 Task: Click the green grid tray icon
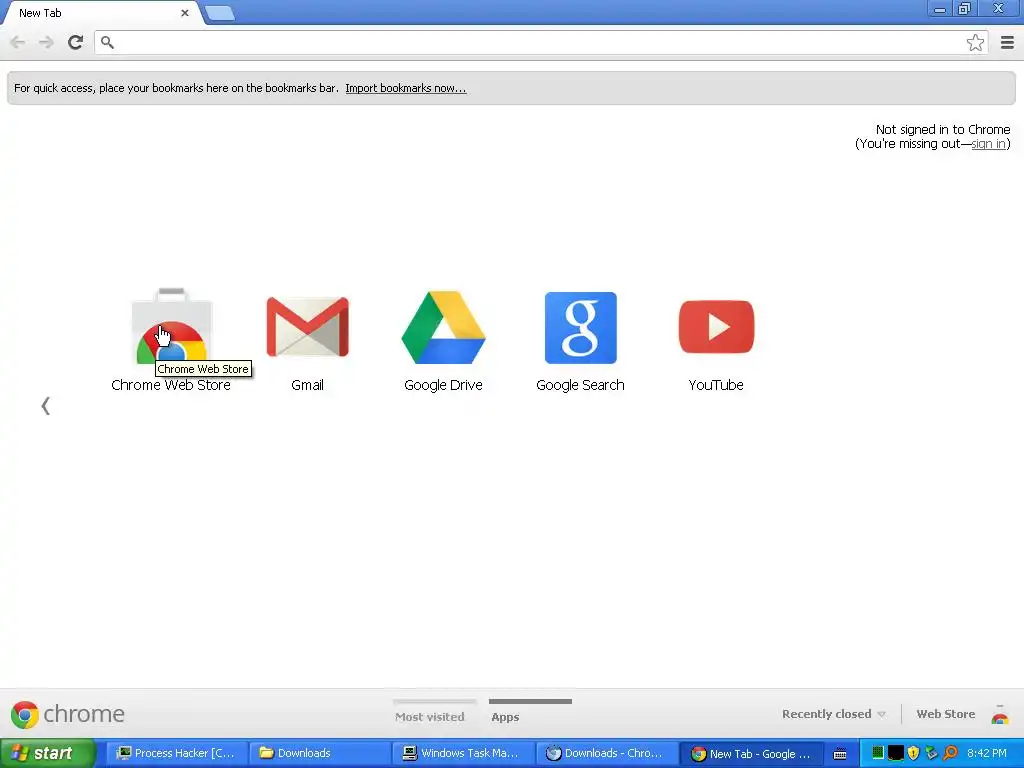click(x=878, y=753)
